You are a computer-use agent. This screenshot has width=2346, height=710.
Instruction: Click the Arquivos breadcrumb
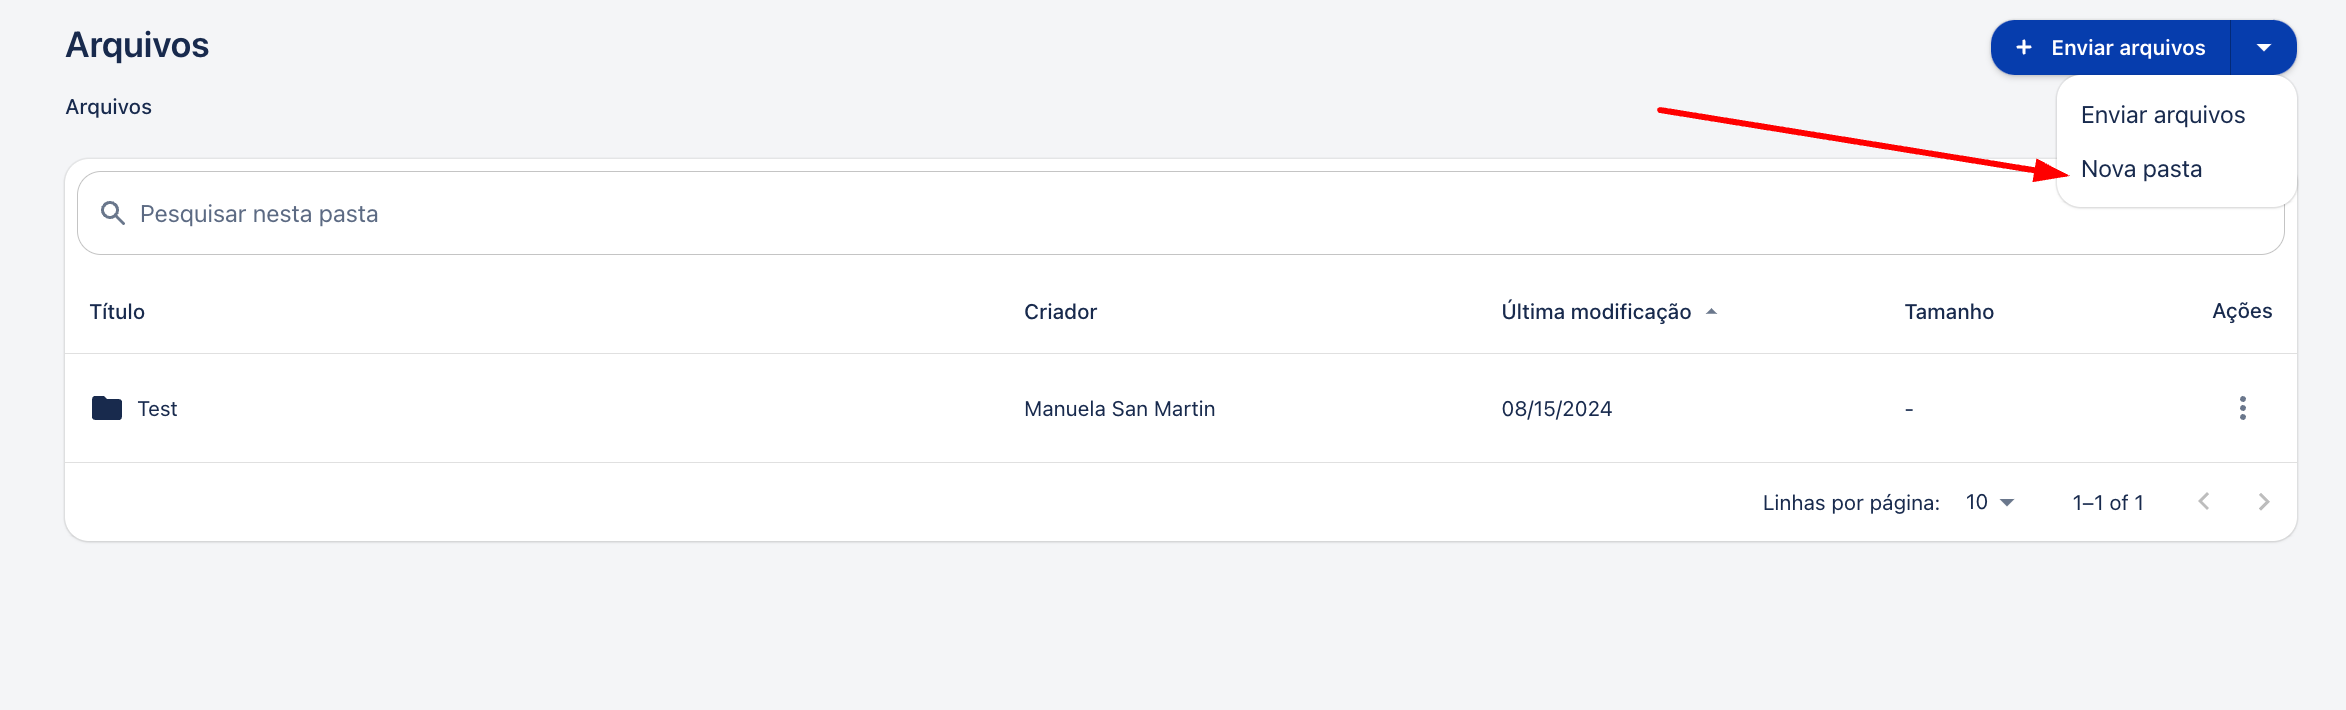pyautogui.click(x=109, y=107)
